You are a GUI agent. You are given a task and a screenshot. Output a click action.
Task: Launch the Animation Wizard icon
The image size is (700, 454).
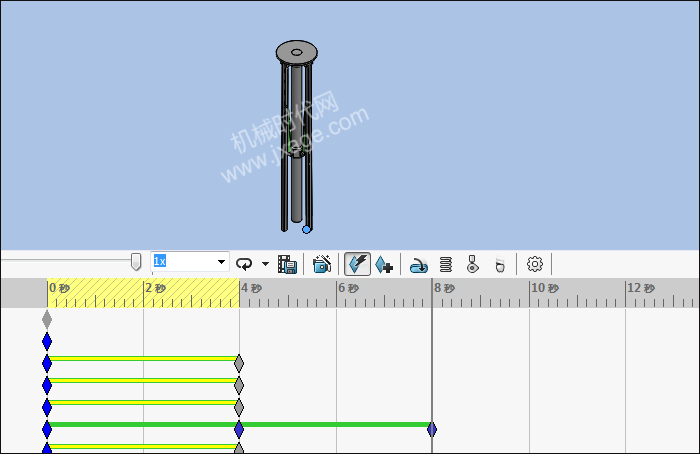[322, 264]
